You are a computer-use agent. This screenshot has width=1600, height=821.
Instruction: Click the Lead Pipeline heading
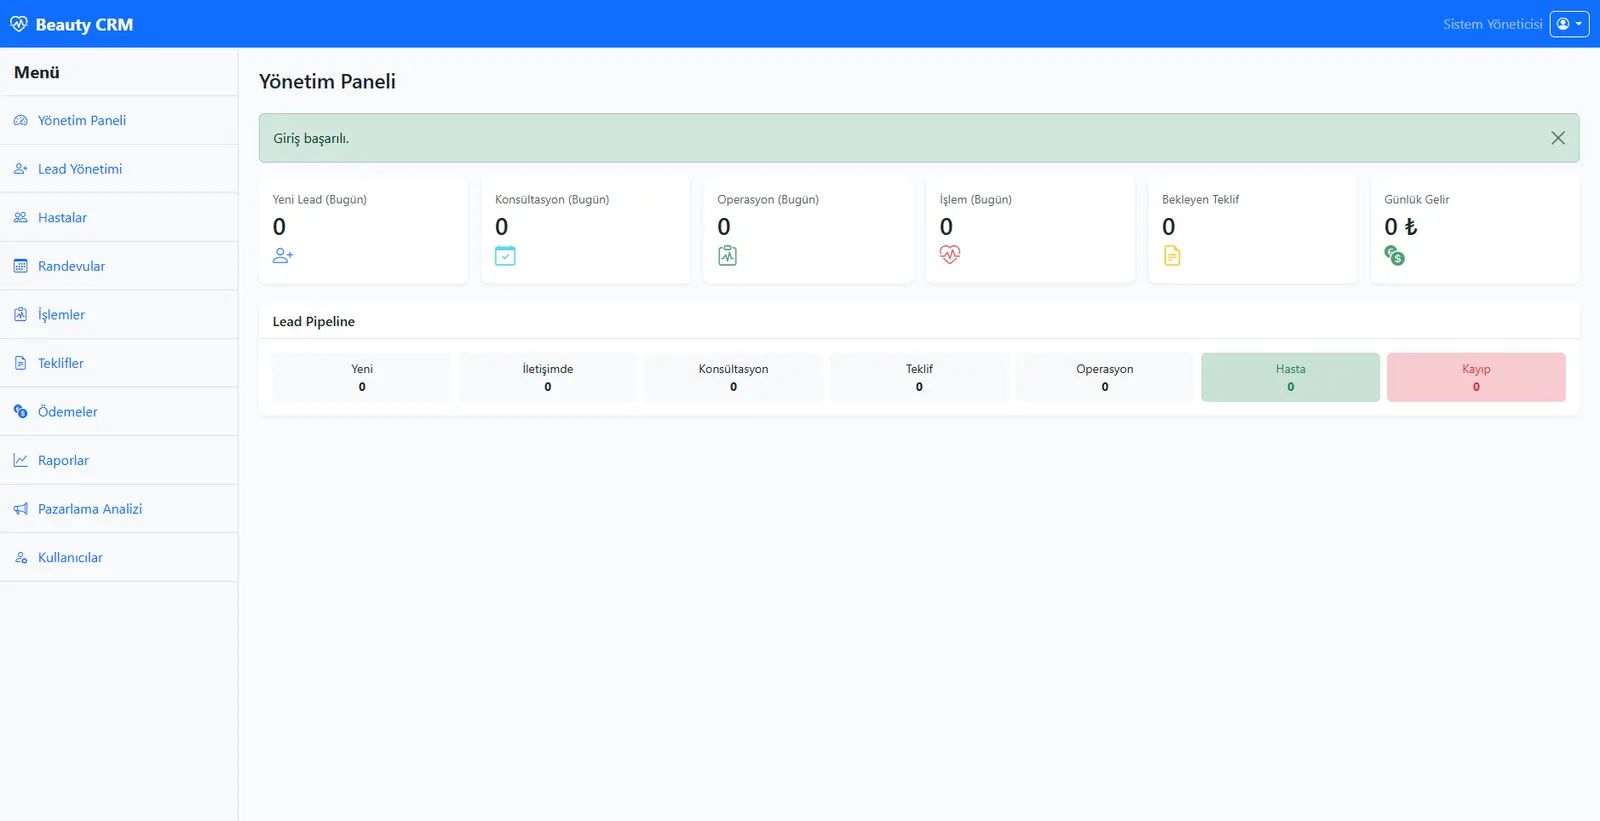(x=314, y=321)
